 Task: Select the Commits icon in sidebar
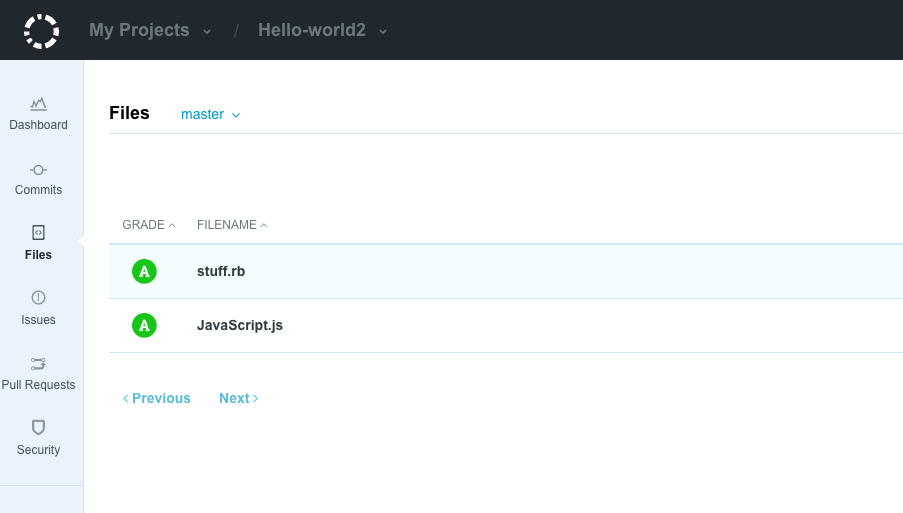point(38,170)
